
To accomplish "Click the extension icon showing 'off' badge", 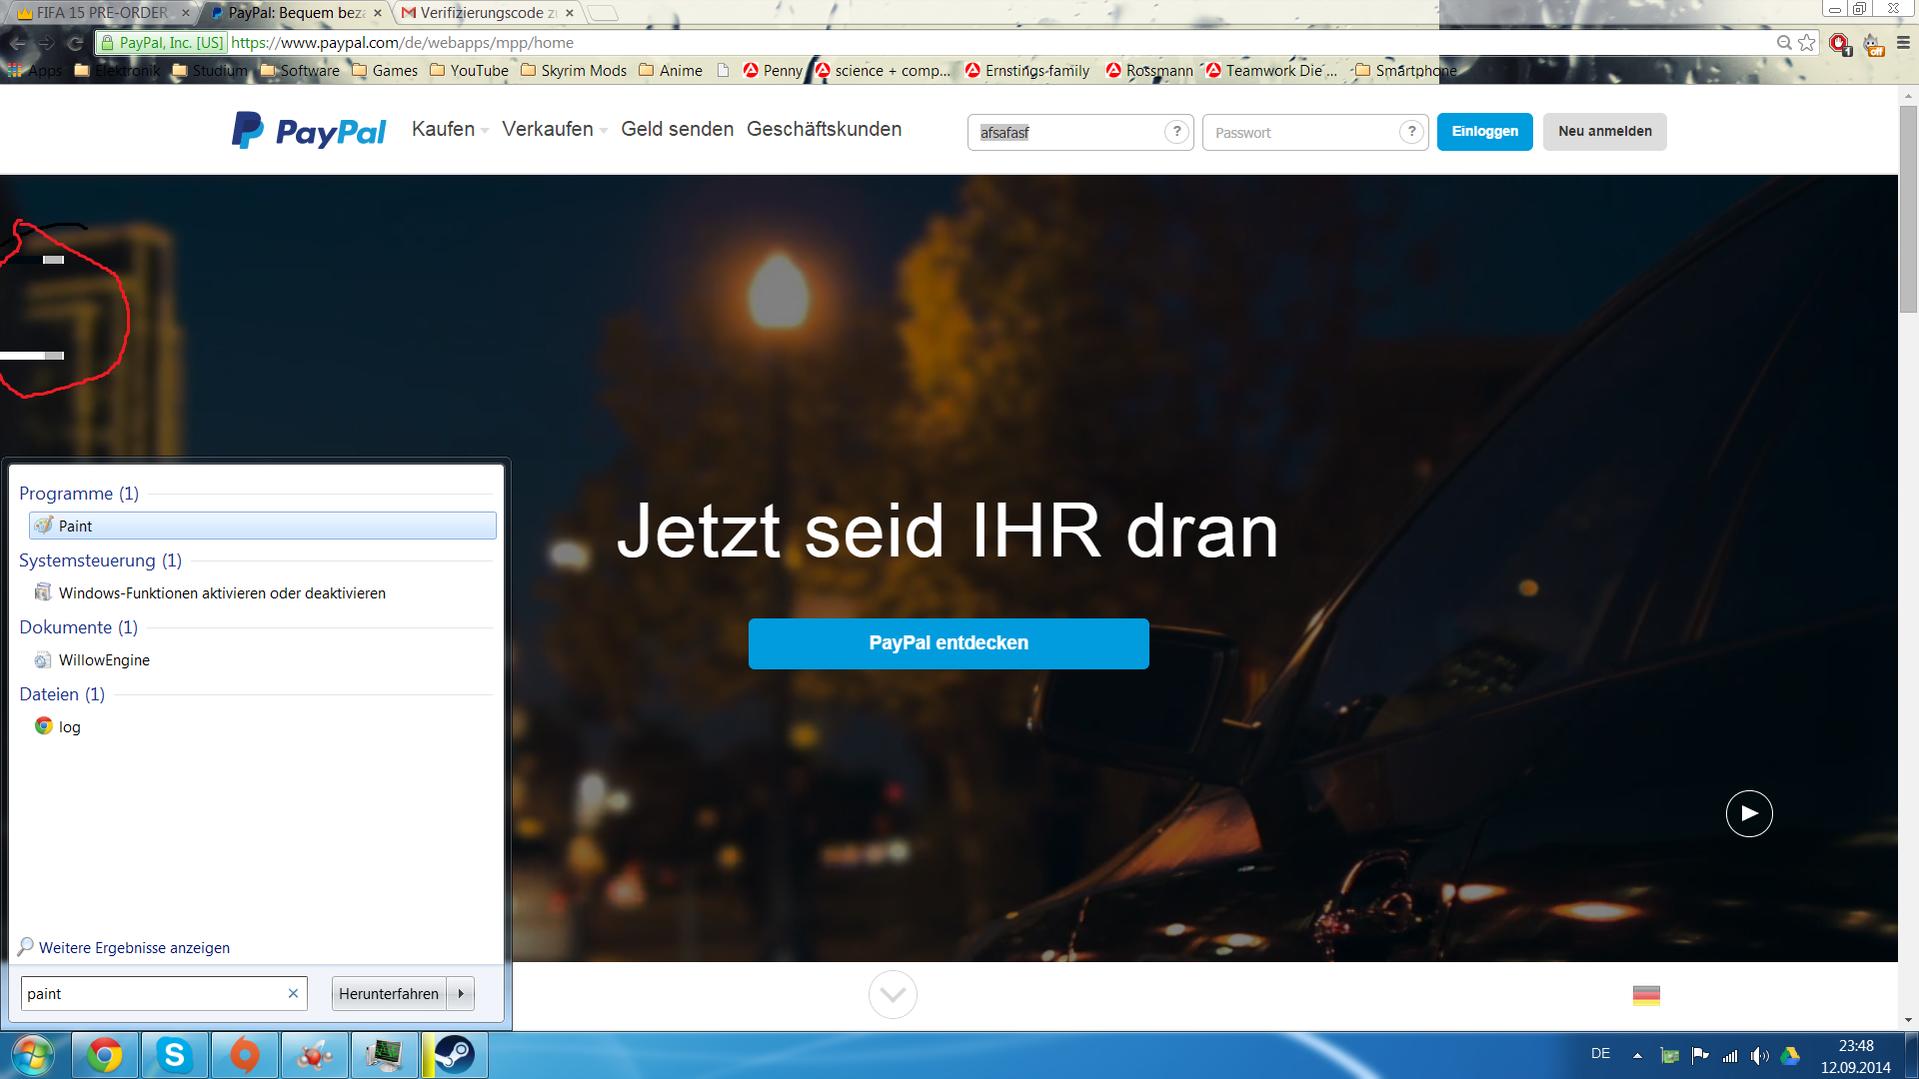I will [x=1872, y=44].
